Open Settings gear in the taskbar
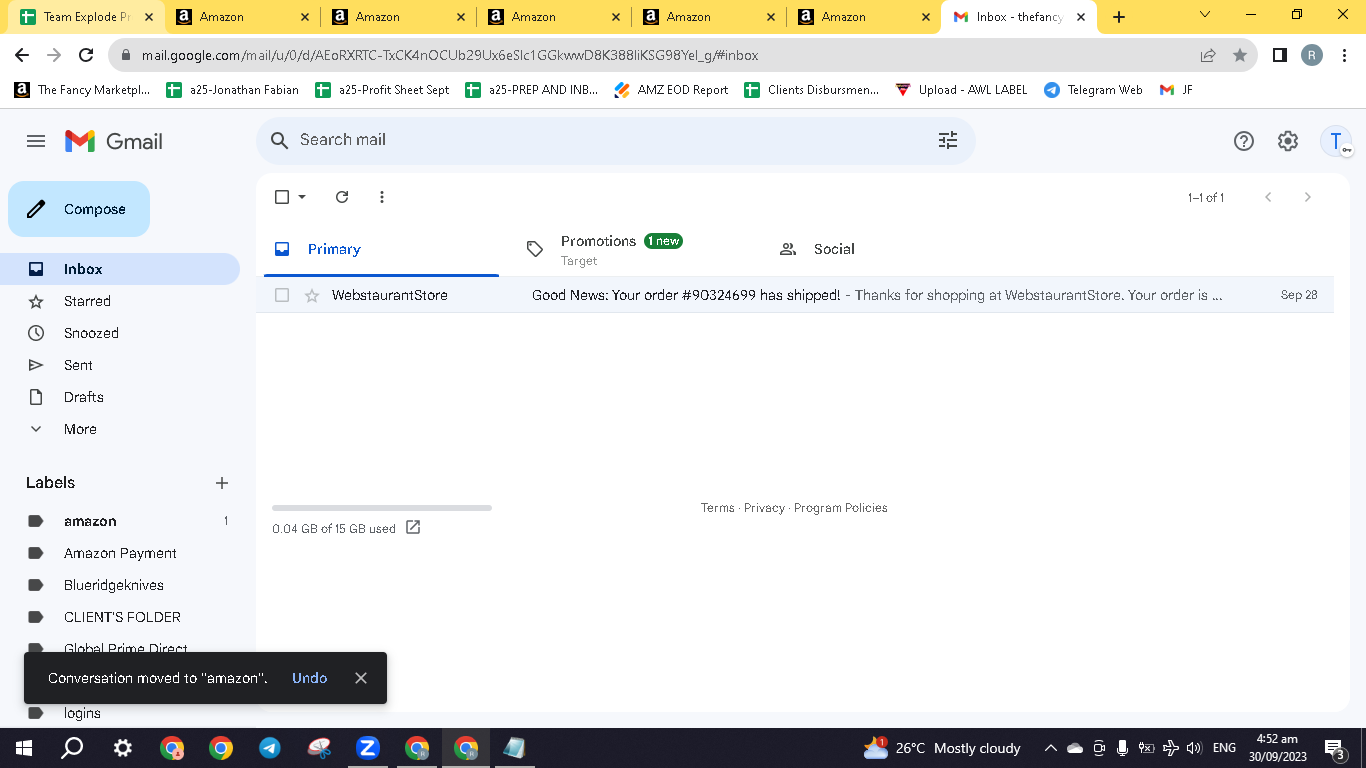This screenshot has width=1366, height=768. point(122,748)
